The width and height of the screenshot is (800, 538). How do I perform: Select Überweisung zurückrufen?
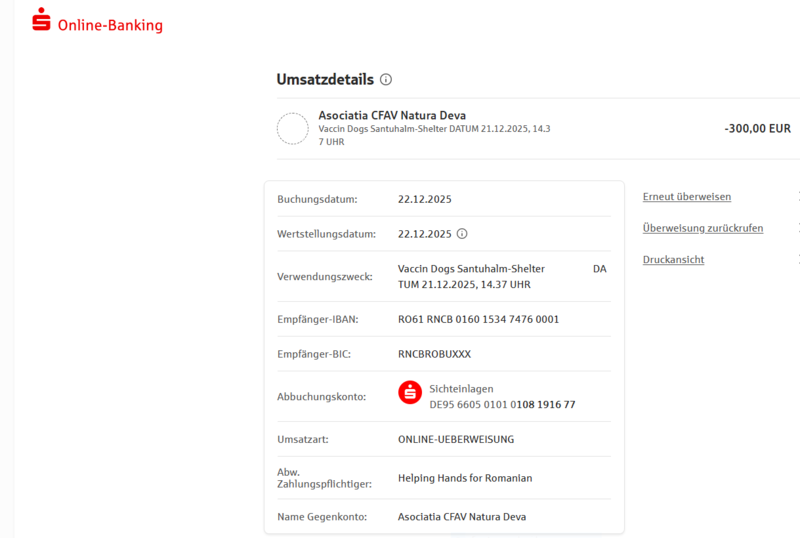pyautogui.click(x=702, y=228)
